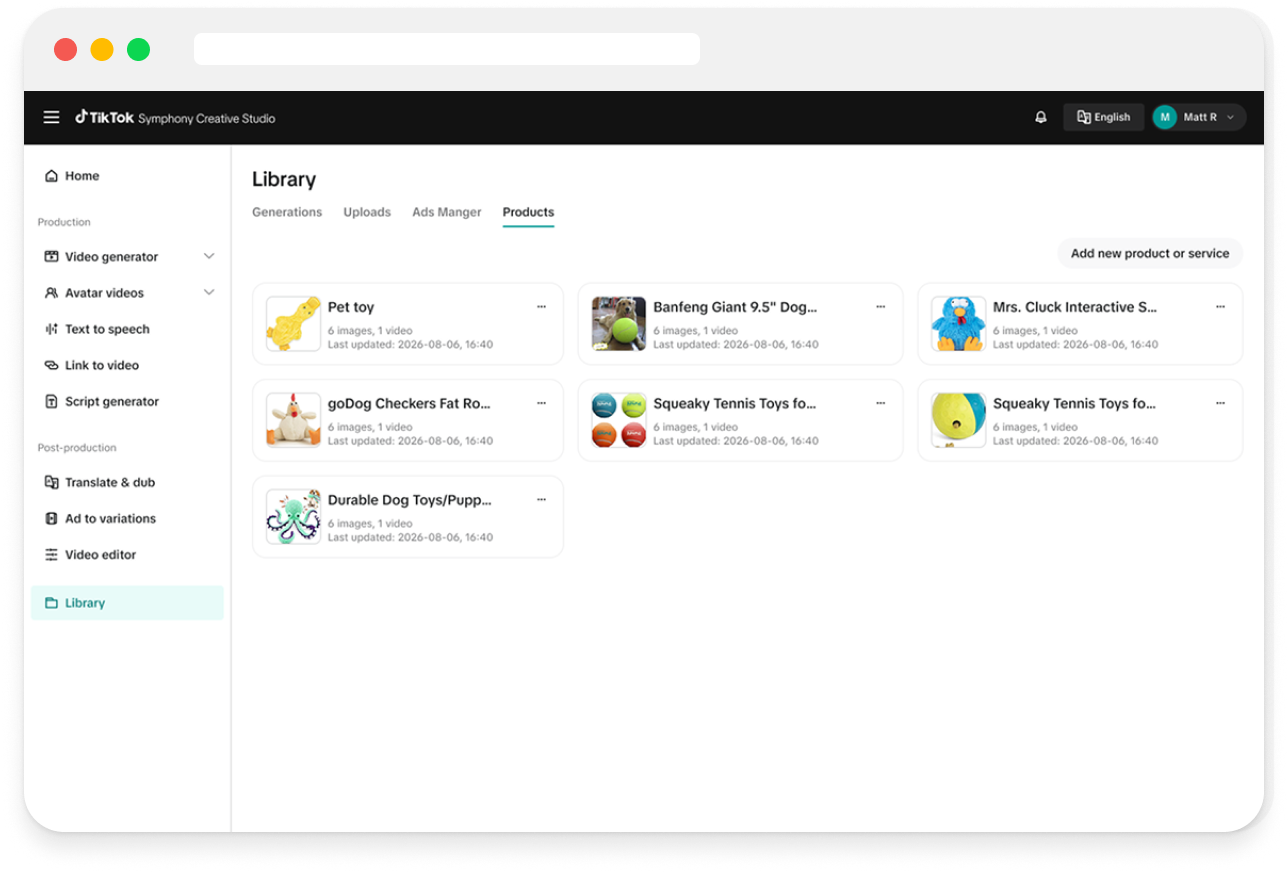Switch to the Uploads tab
Viewport: 1288px width, 872px height.
tap(367, 212)
